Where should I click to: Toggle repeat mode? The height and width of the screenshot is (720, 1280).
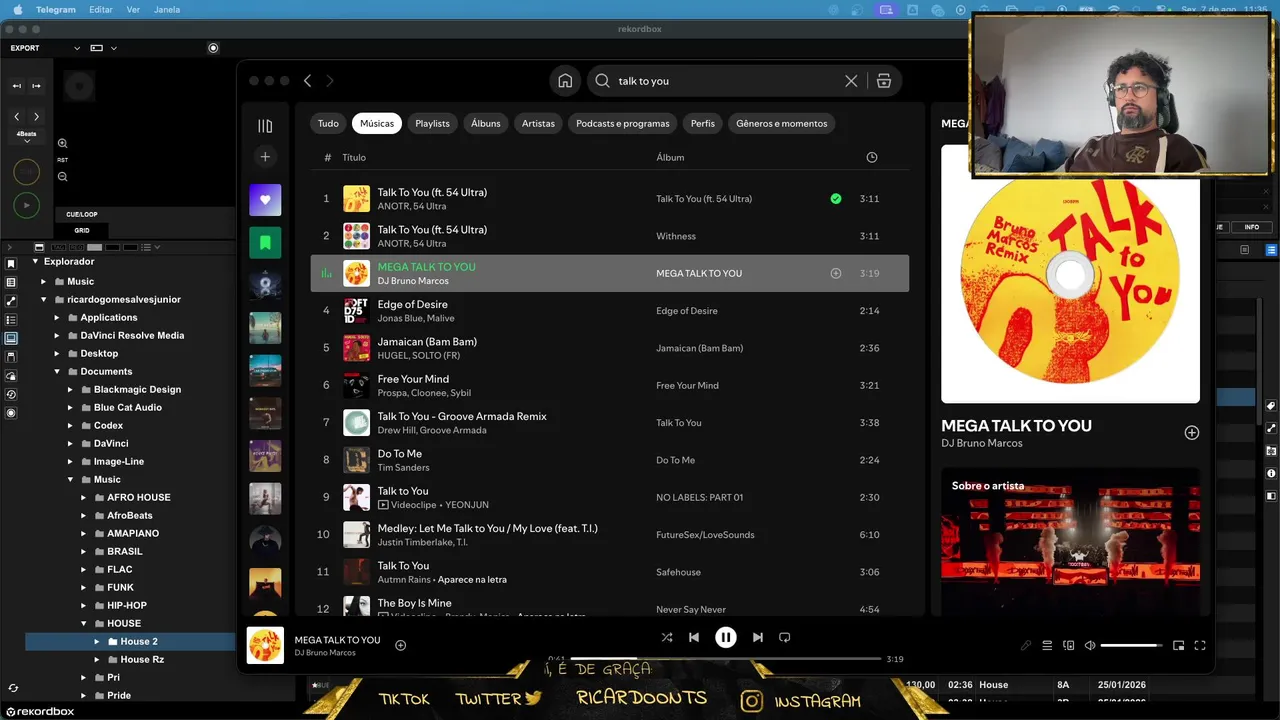(x=785, y=637)
